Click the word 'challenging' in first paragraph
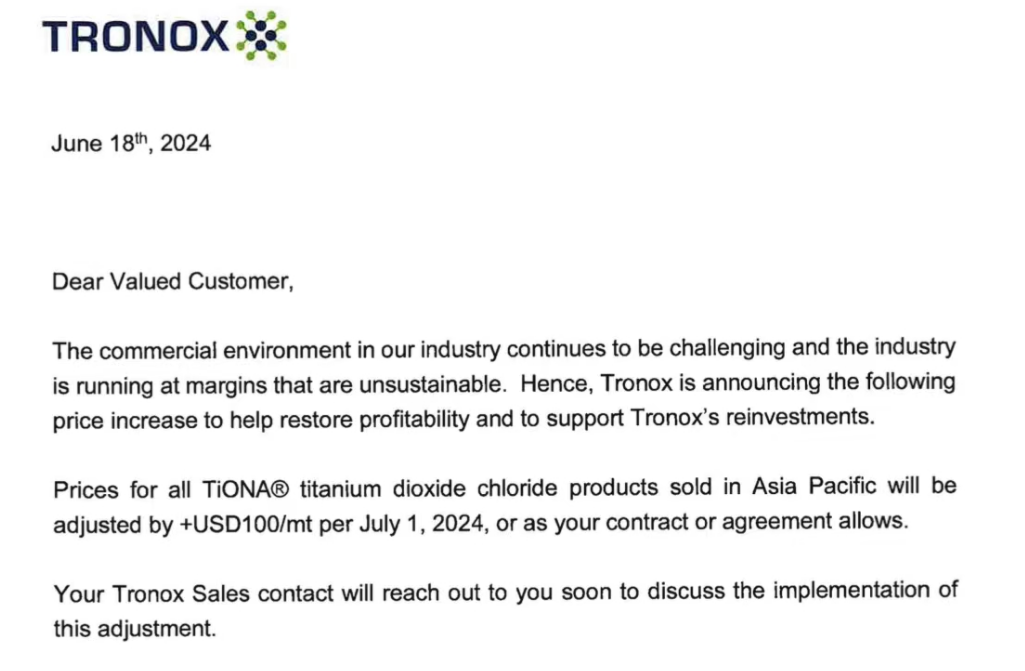The image size is (1025, 671). point(727,348)
